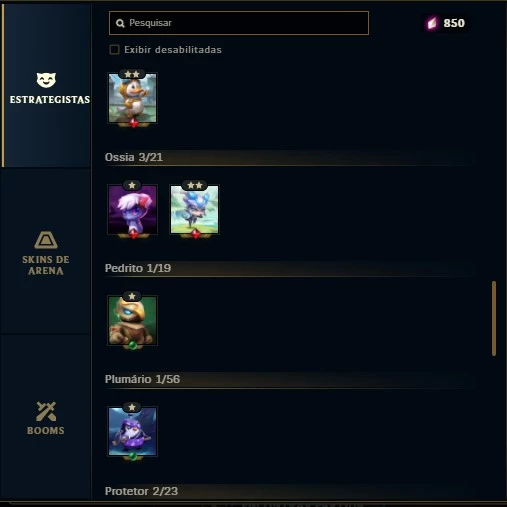Select the purple one-star Ossia thumbnail

[x=132, y=209]
